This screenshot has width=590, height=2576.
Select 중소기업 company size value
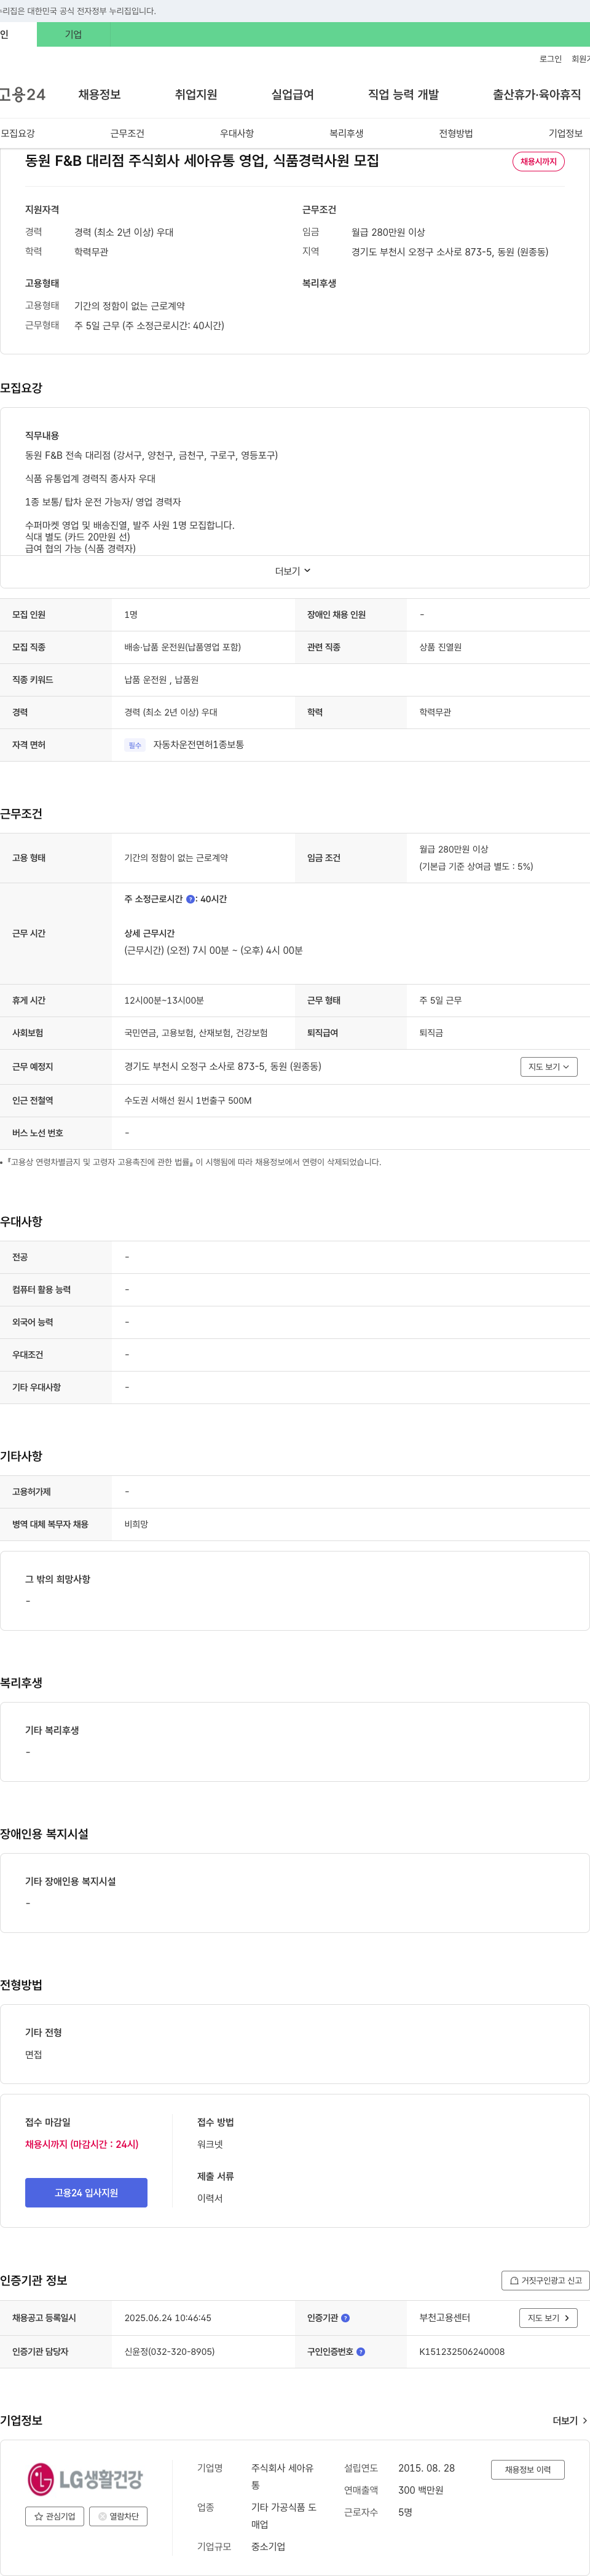[268, 2546]
